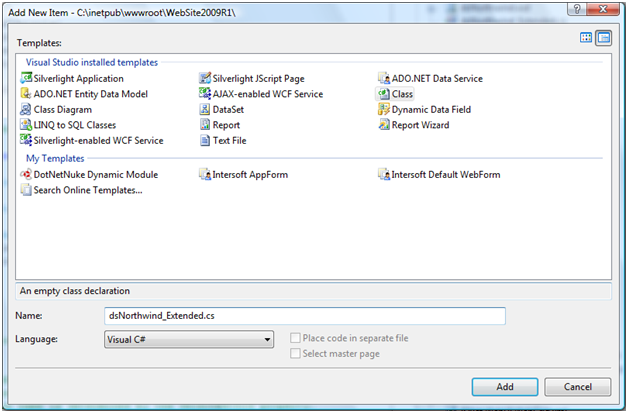Click the Cancel button
Image resolution: width=628 pixels, height=413 pixels.
click(578, 387)
